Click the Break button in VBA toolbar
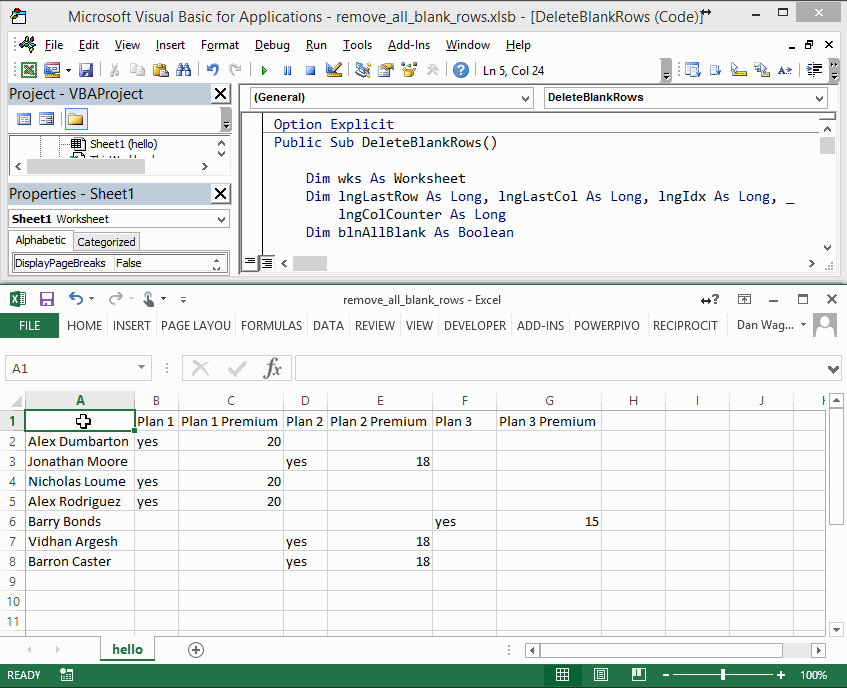847x688 pixels. coord(288,69)
